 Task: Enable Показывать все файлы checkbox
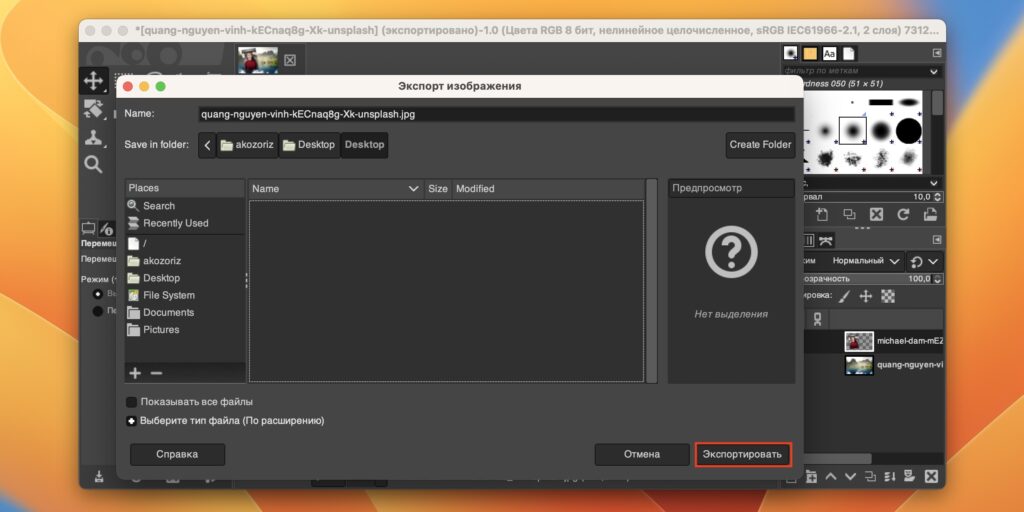pyautogui.click(x=132, y=402)
